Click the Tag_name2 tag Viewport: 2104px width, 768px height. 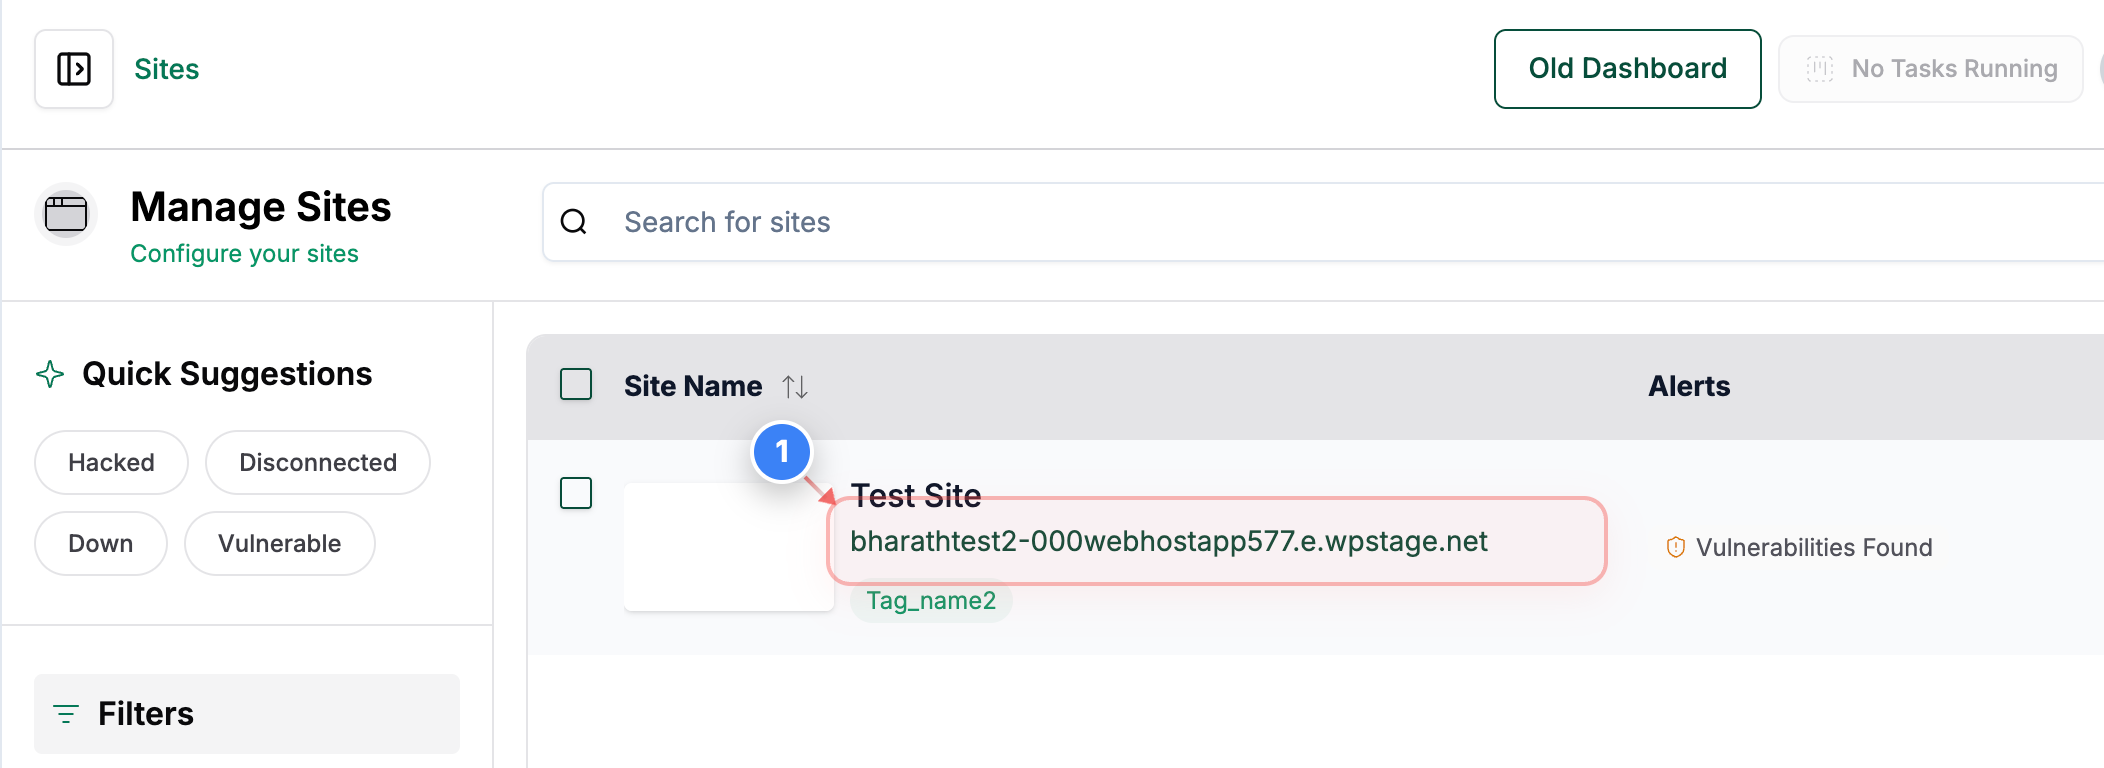tap(931, 601)
